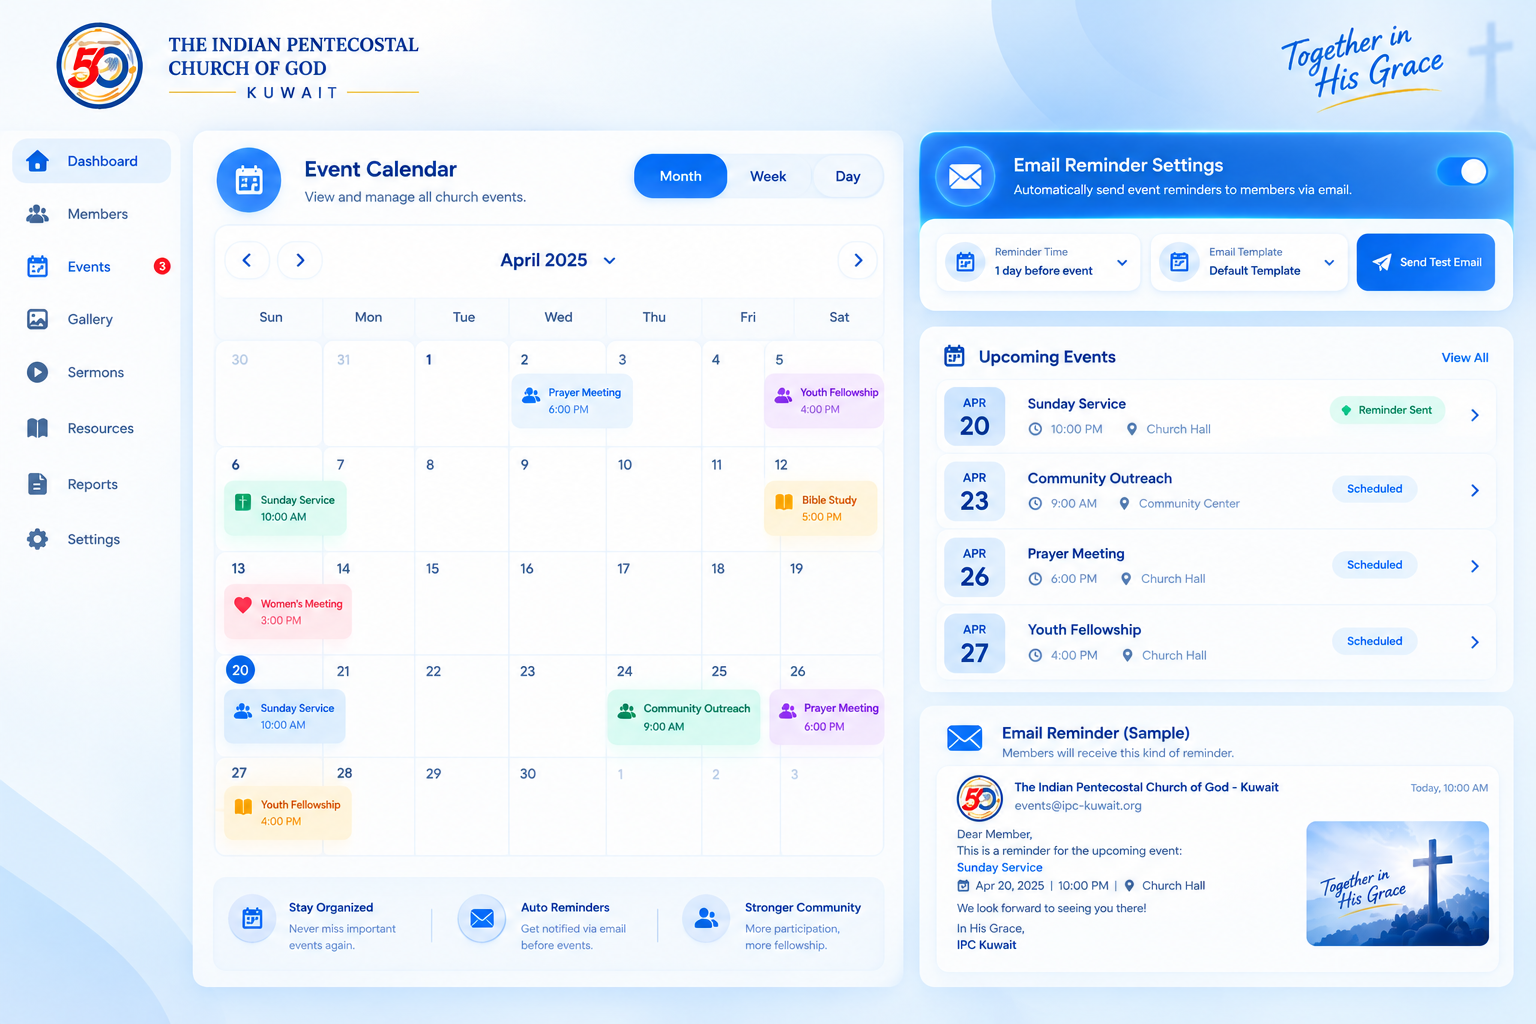The width and height of the screenshot is (1536, 1024).
Task: Click the Send Test Email button
Action: coord(1426,262)
